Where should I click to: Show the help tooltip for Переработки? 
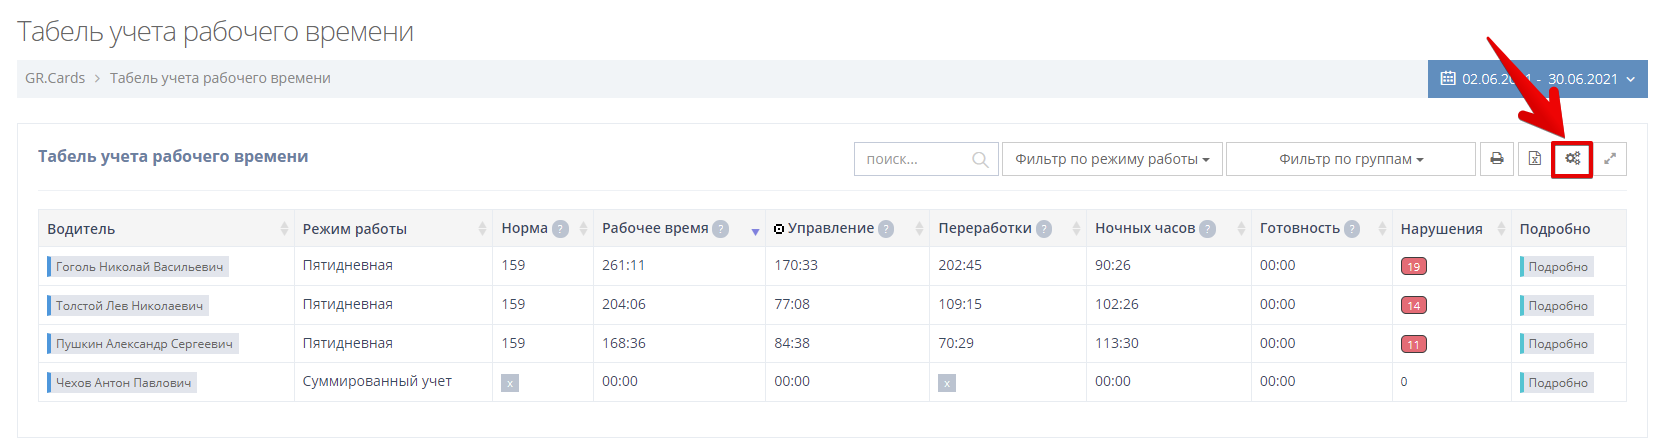point(1044,229)
